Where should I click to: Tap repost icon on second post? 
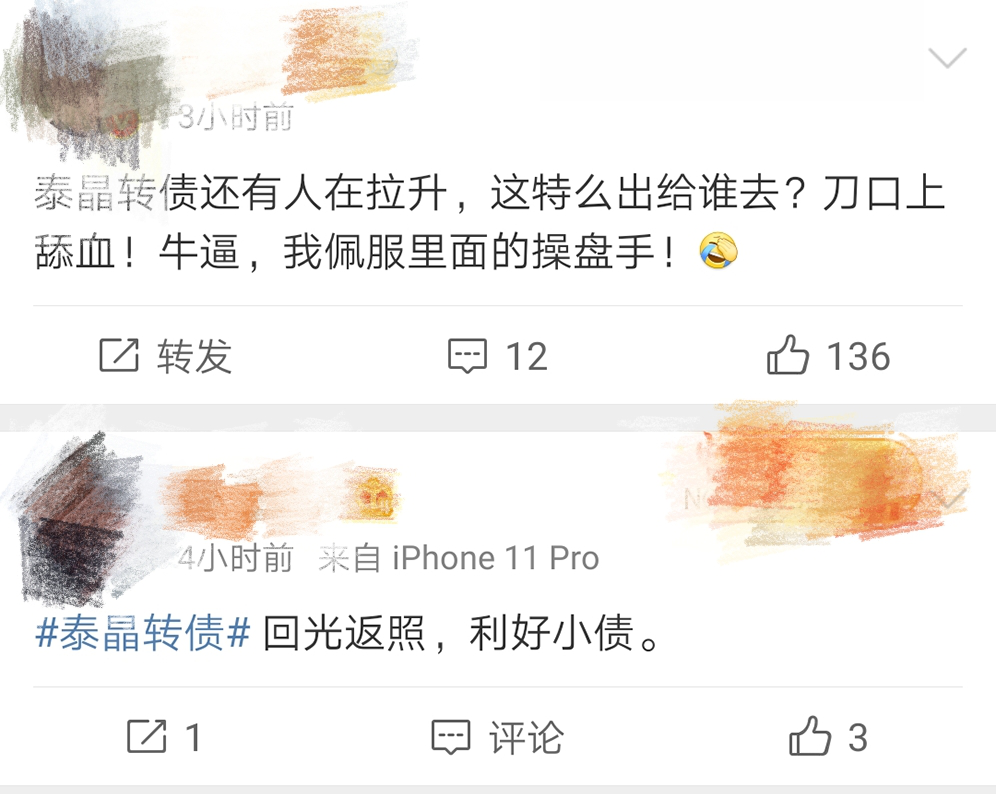coord(147,736)
